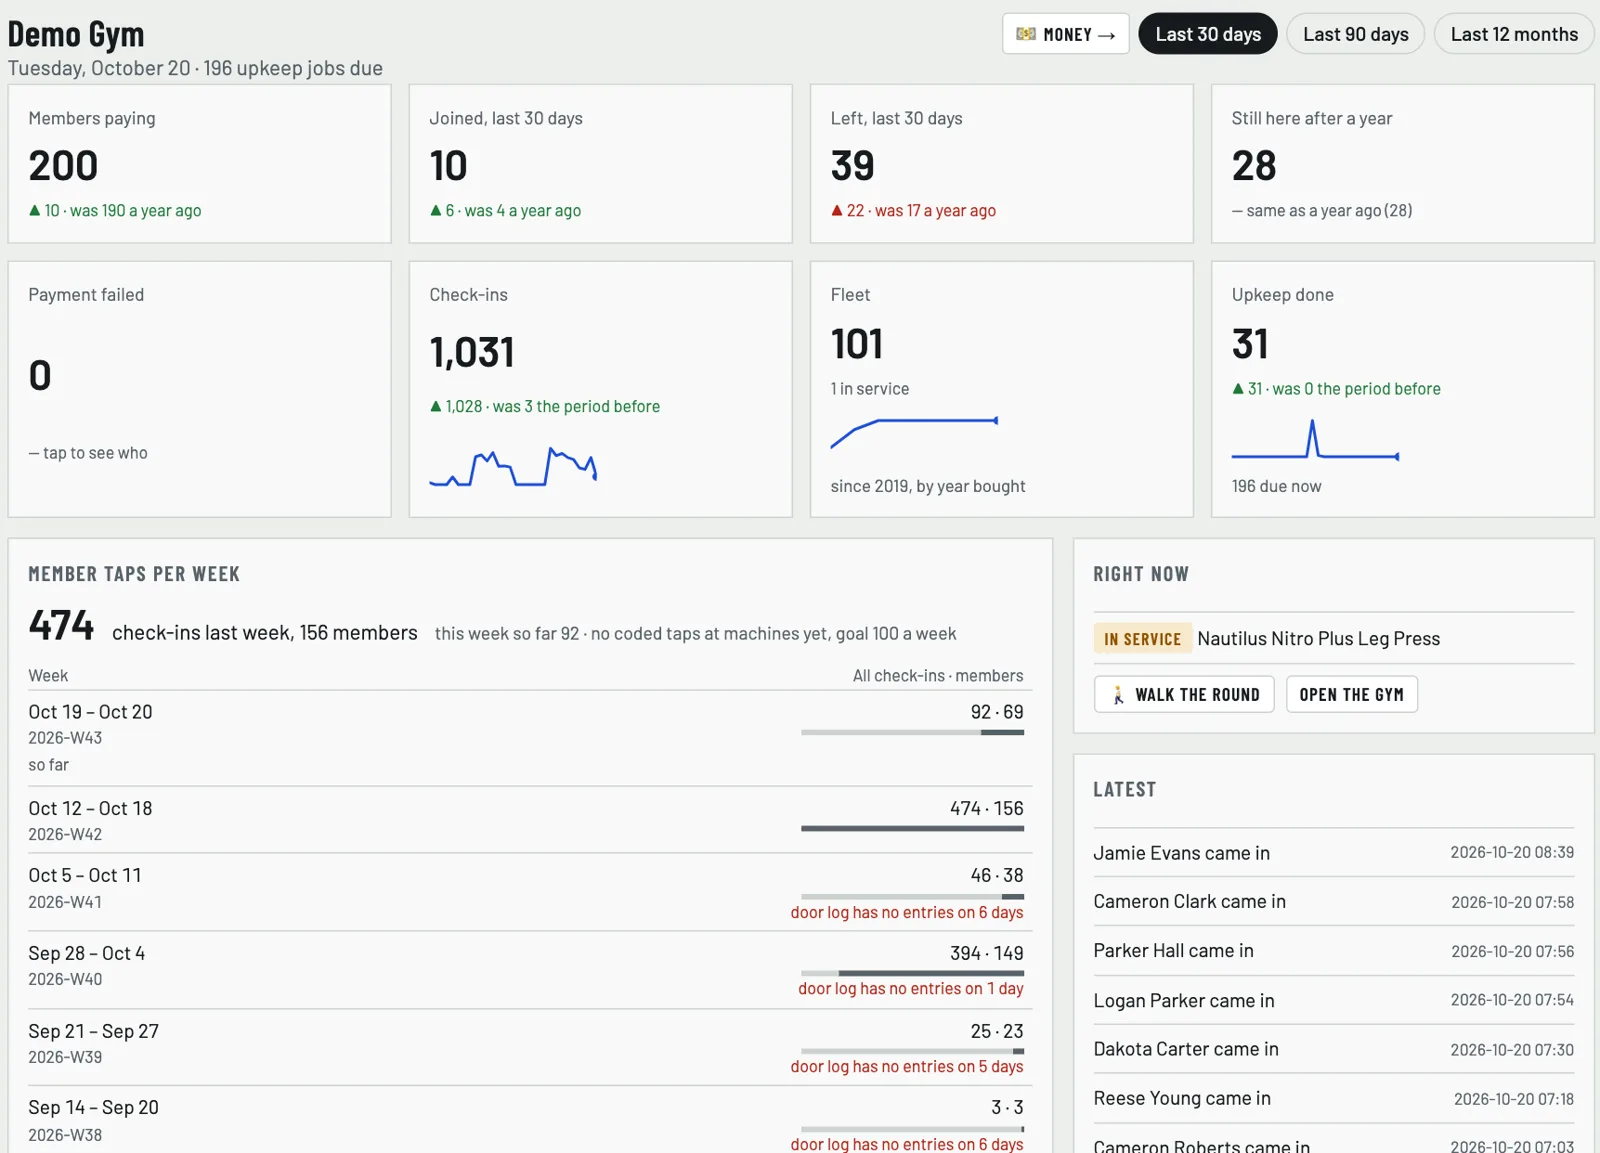Select the Oct 5 – Oct 11 week row

tap(530, 892)
